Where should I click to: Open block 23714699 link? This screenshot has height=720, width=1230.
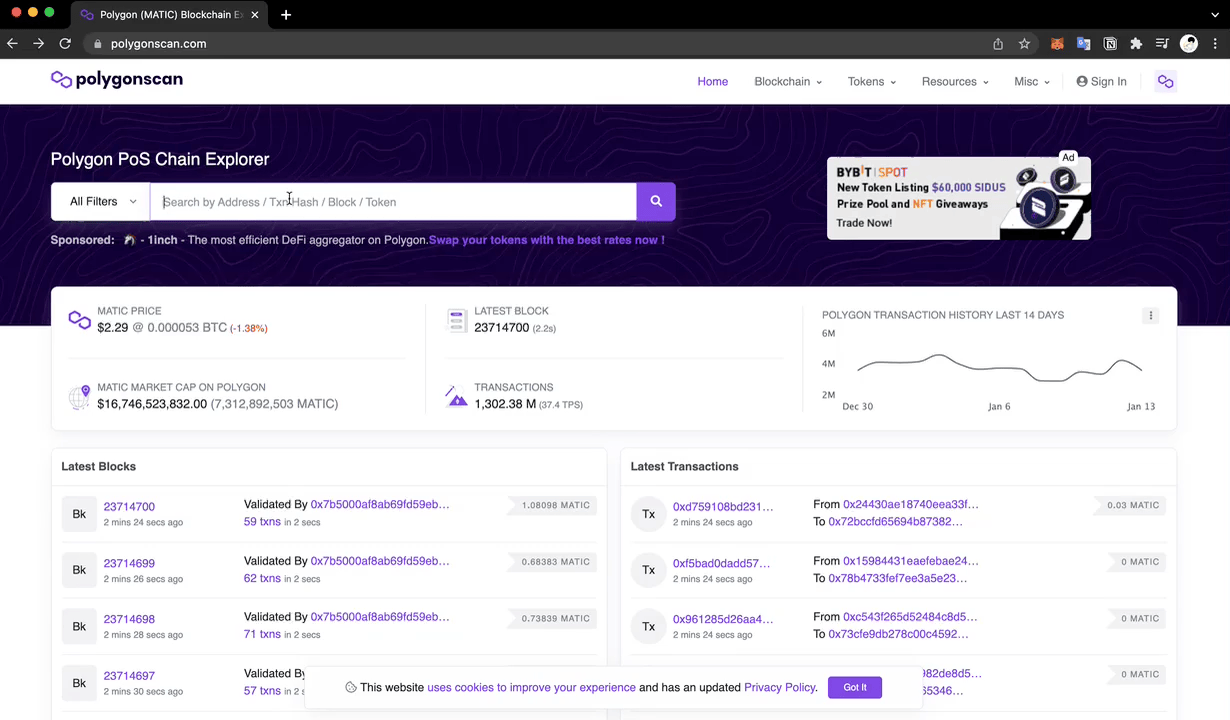(129, 563)
